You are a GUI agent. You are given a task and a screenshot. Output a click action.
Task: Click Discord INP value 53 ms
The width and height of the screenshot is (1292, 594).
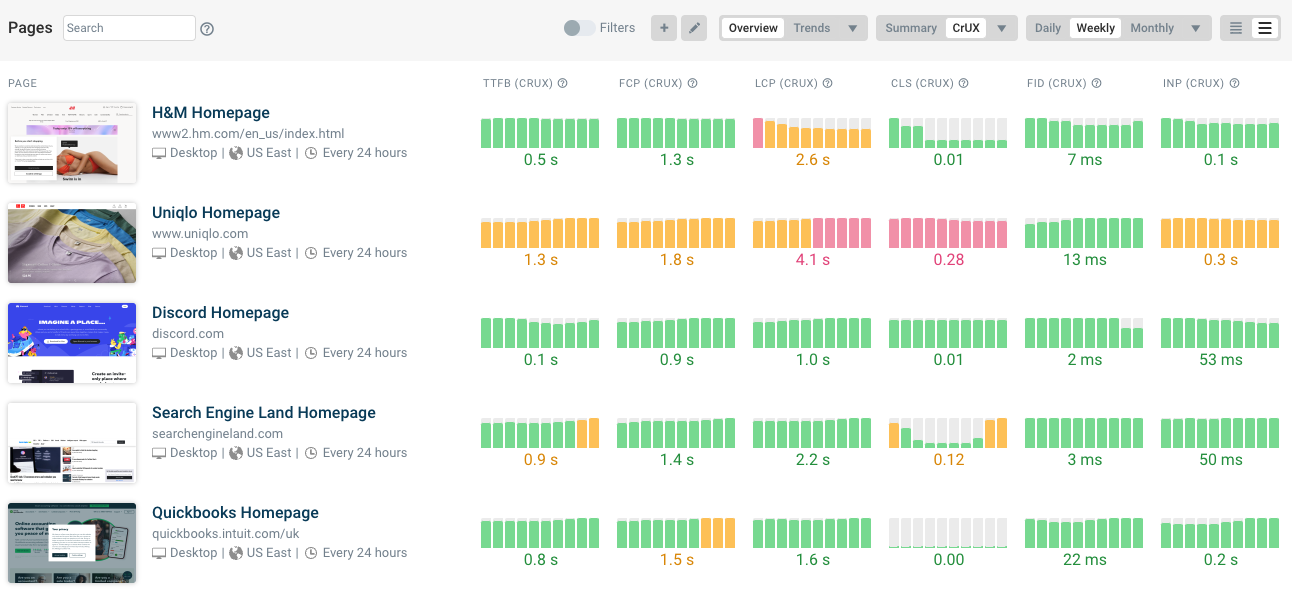1220,360
